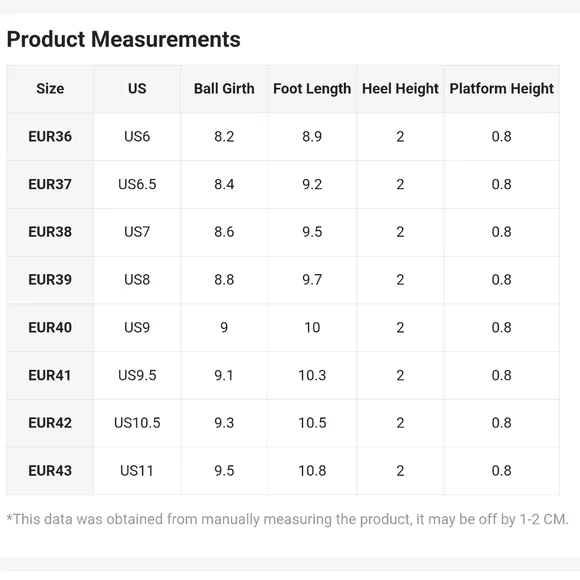Viewport: 580px width, 580px height.
Task: Select the Size column header
Action: (50, 89)
